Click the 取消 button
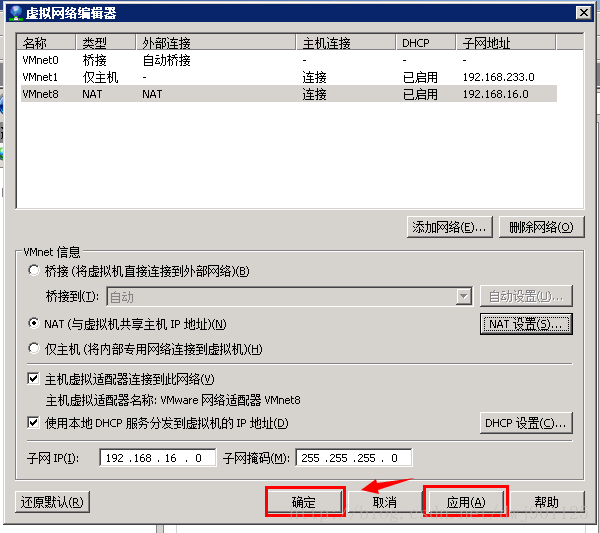 (x=385, y=502)
